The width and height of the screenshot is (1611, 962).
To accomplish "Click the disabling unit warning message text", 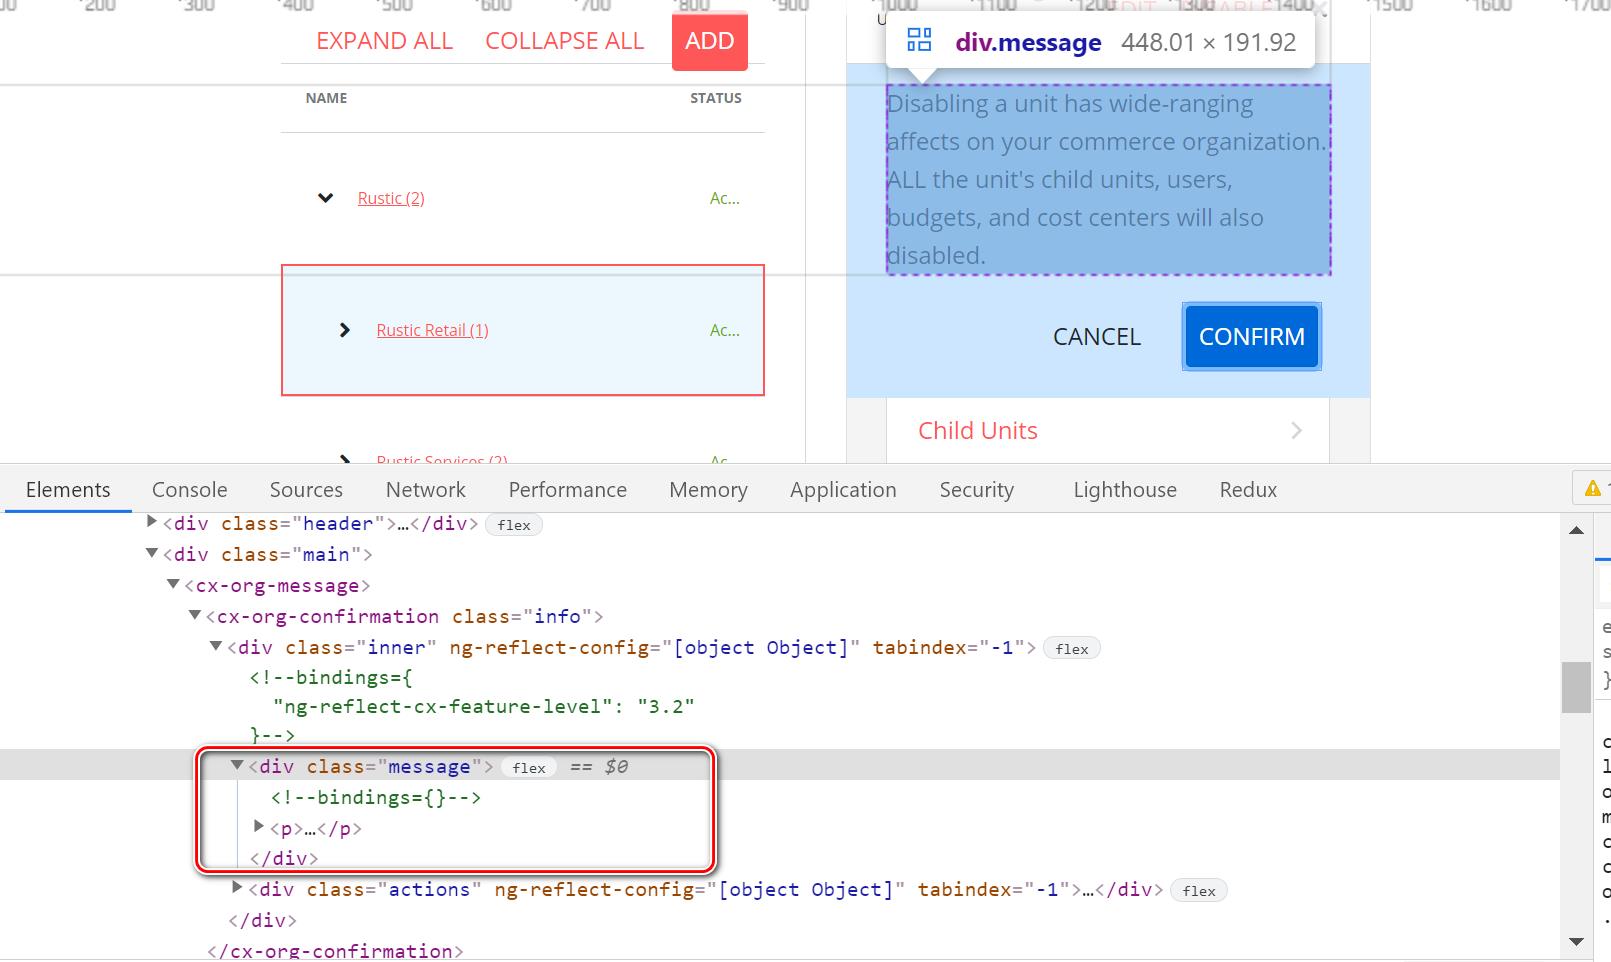I will click(x=1108, y=180).
